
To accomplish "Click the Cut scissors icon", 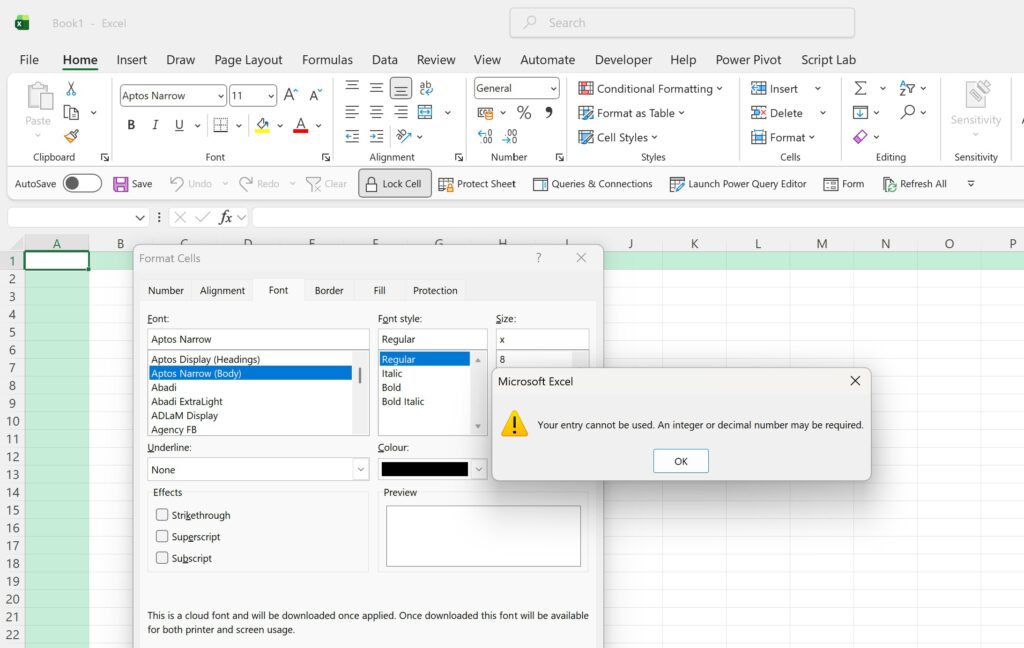I will tap(71, 89).
